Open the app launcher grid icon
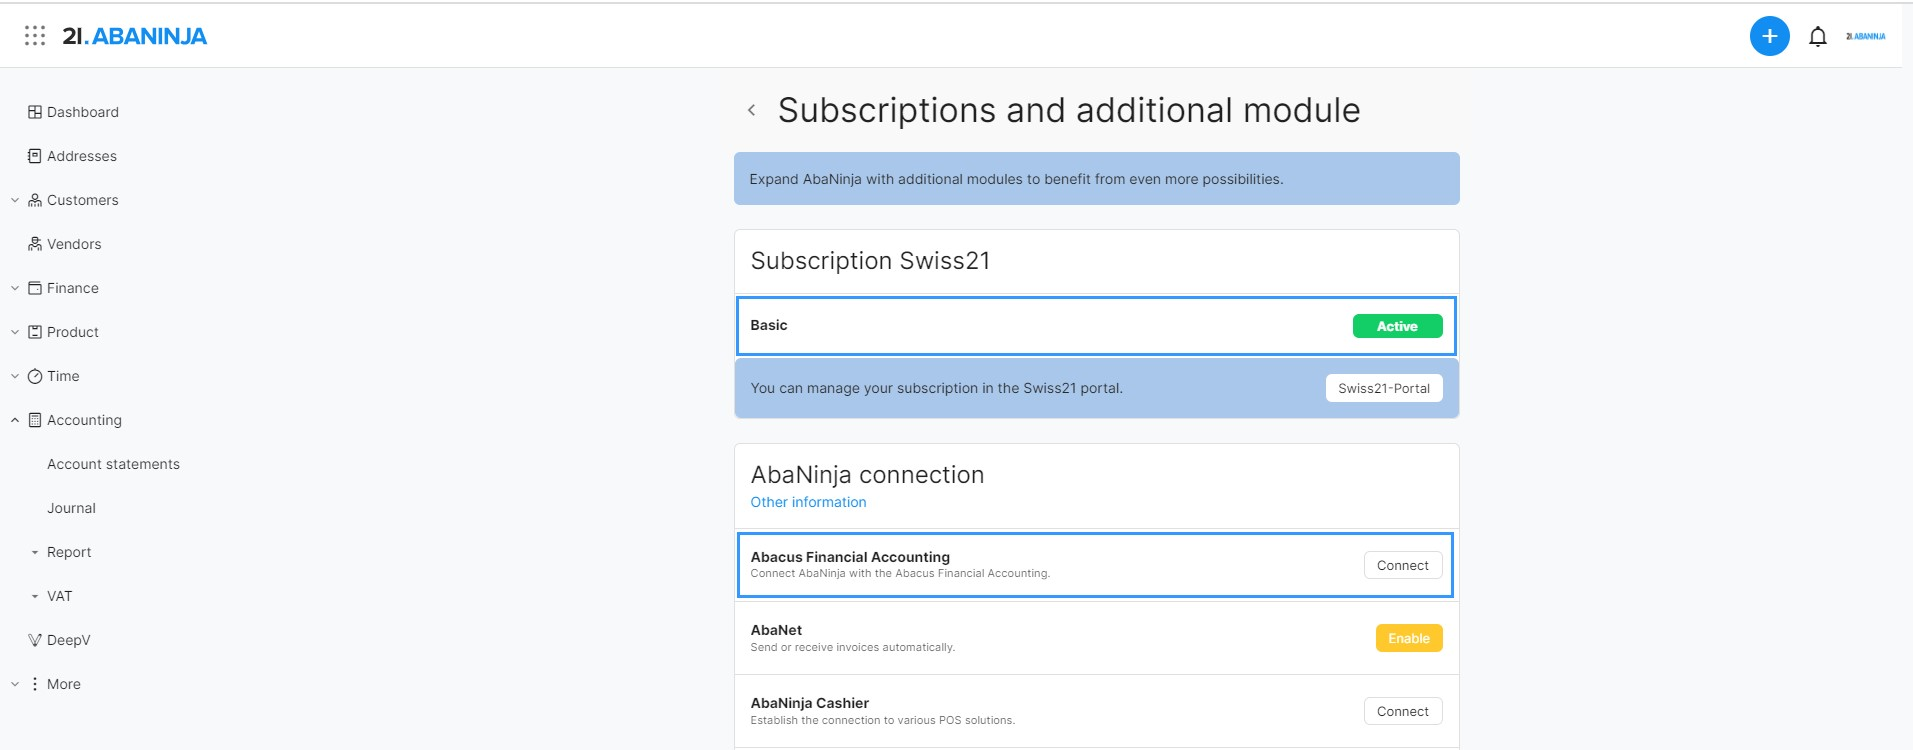1913x750 pixels. click(x=35, y=36)
